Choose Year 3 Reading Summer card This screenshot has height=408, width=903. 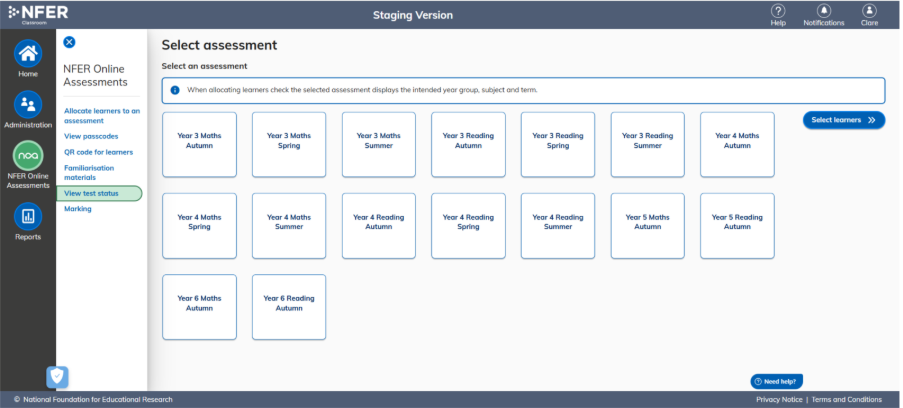pyautogui.click(x=648, y=145)
